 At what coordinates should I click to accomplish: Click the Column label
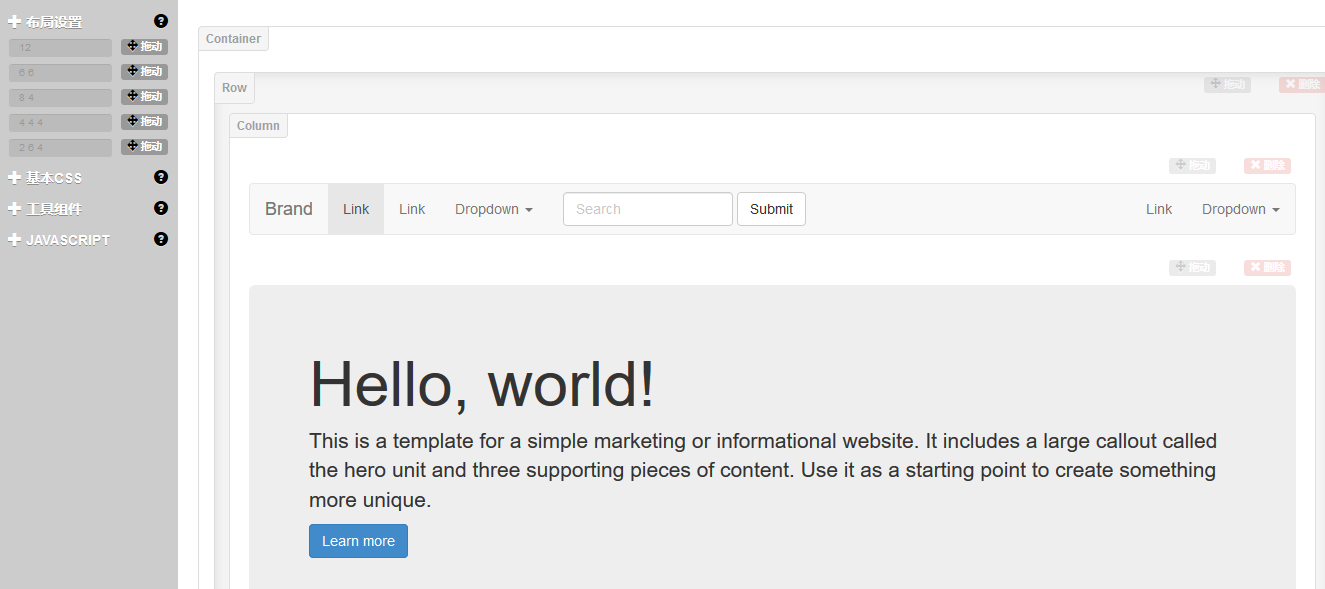(258, 126)
